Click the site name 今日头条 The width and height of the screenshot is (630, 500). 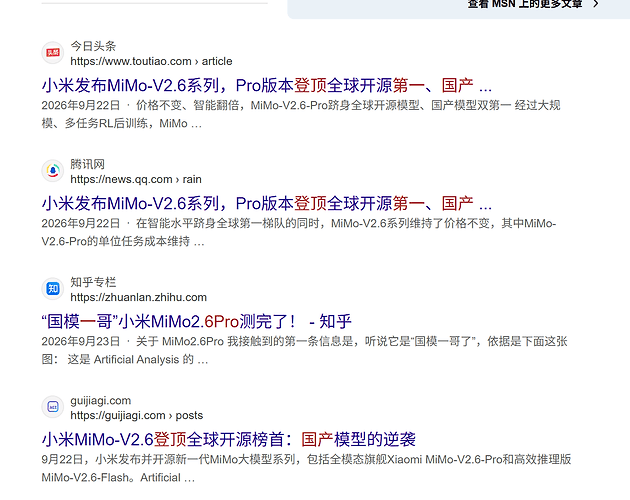(93, 46)
